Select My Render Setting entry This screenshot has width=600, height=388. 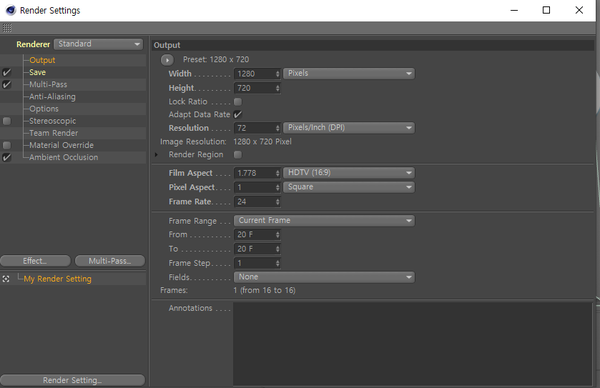[x=57, y=279]
